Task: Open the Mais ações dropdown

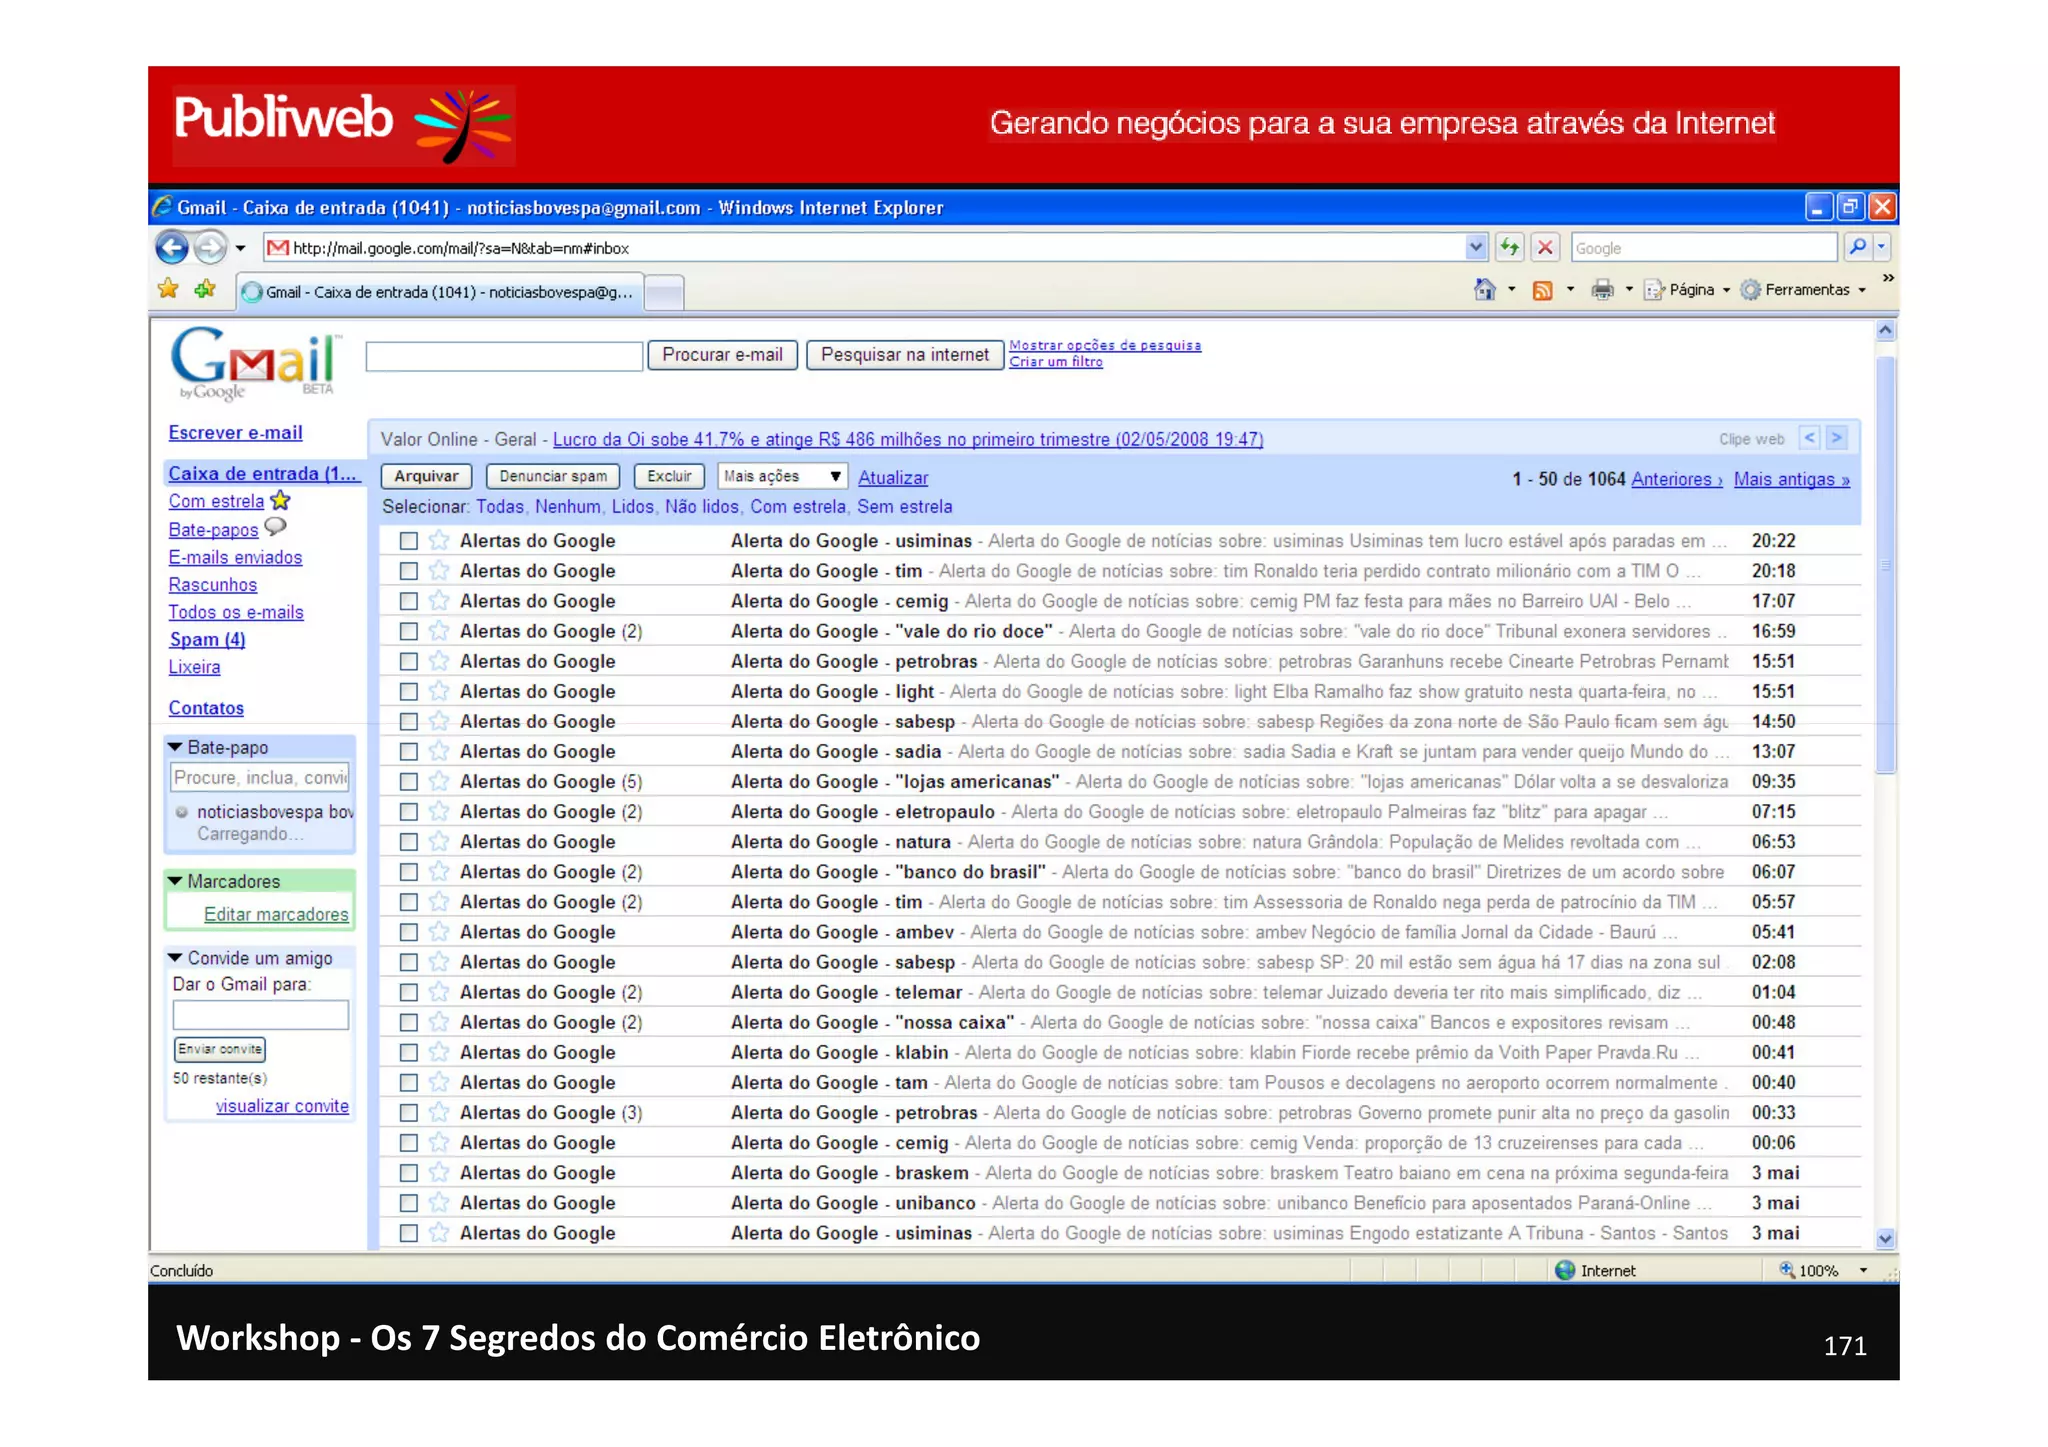Action: [x=782, y=477]
